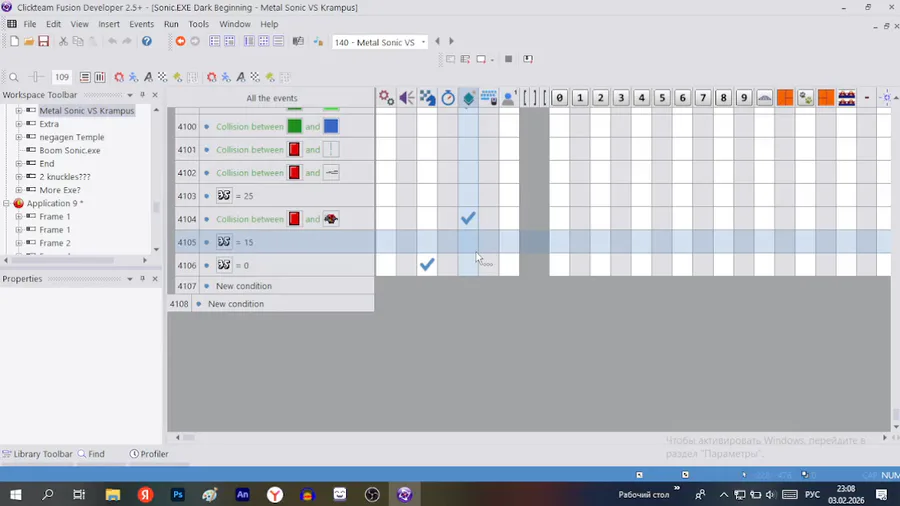
Task: Click New condition in row 4107
Action: click(x=244, y=286)
